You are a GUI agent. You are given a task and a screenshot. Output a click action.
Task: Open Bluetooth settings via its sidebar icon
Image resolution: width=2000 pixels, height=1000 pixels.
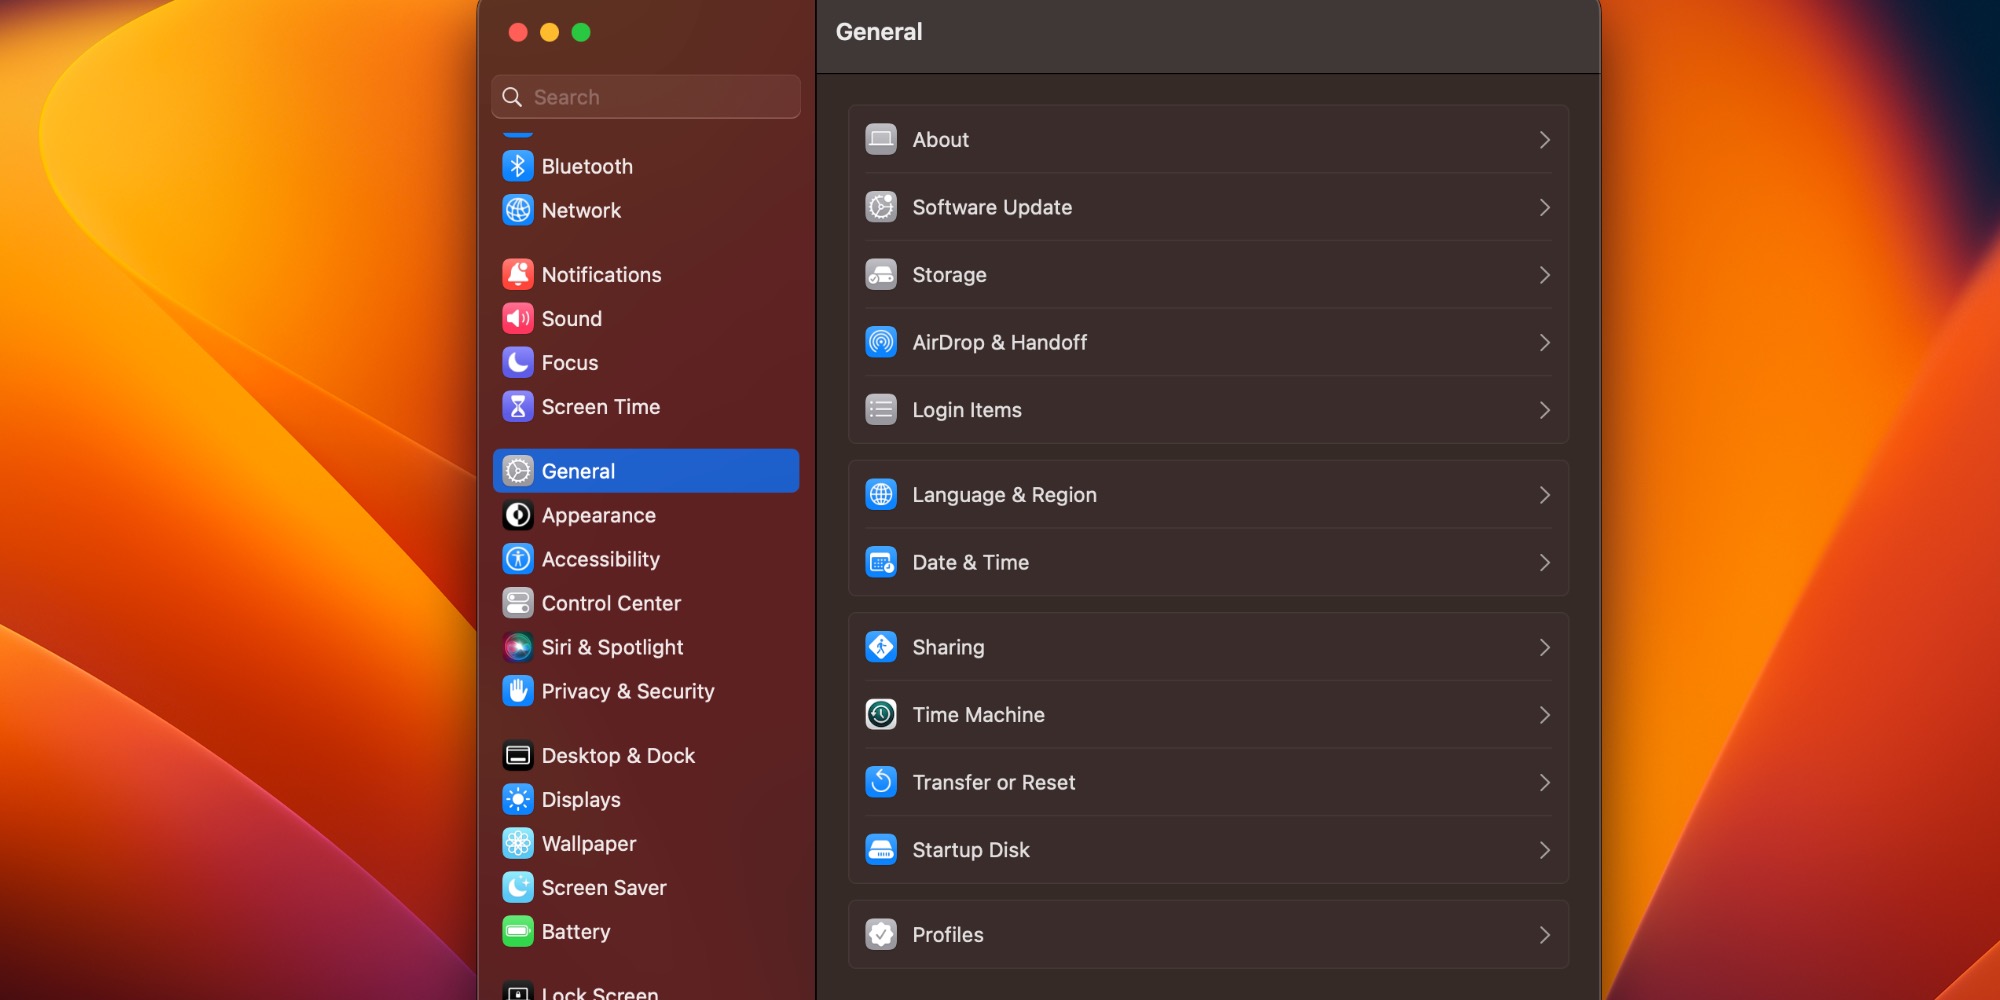point(517,166)
